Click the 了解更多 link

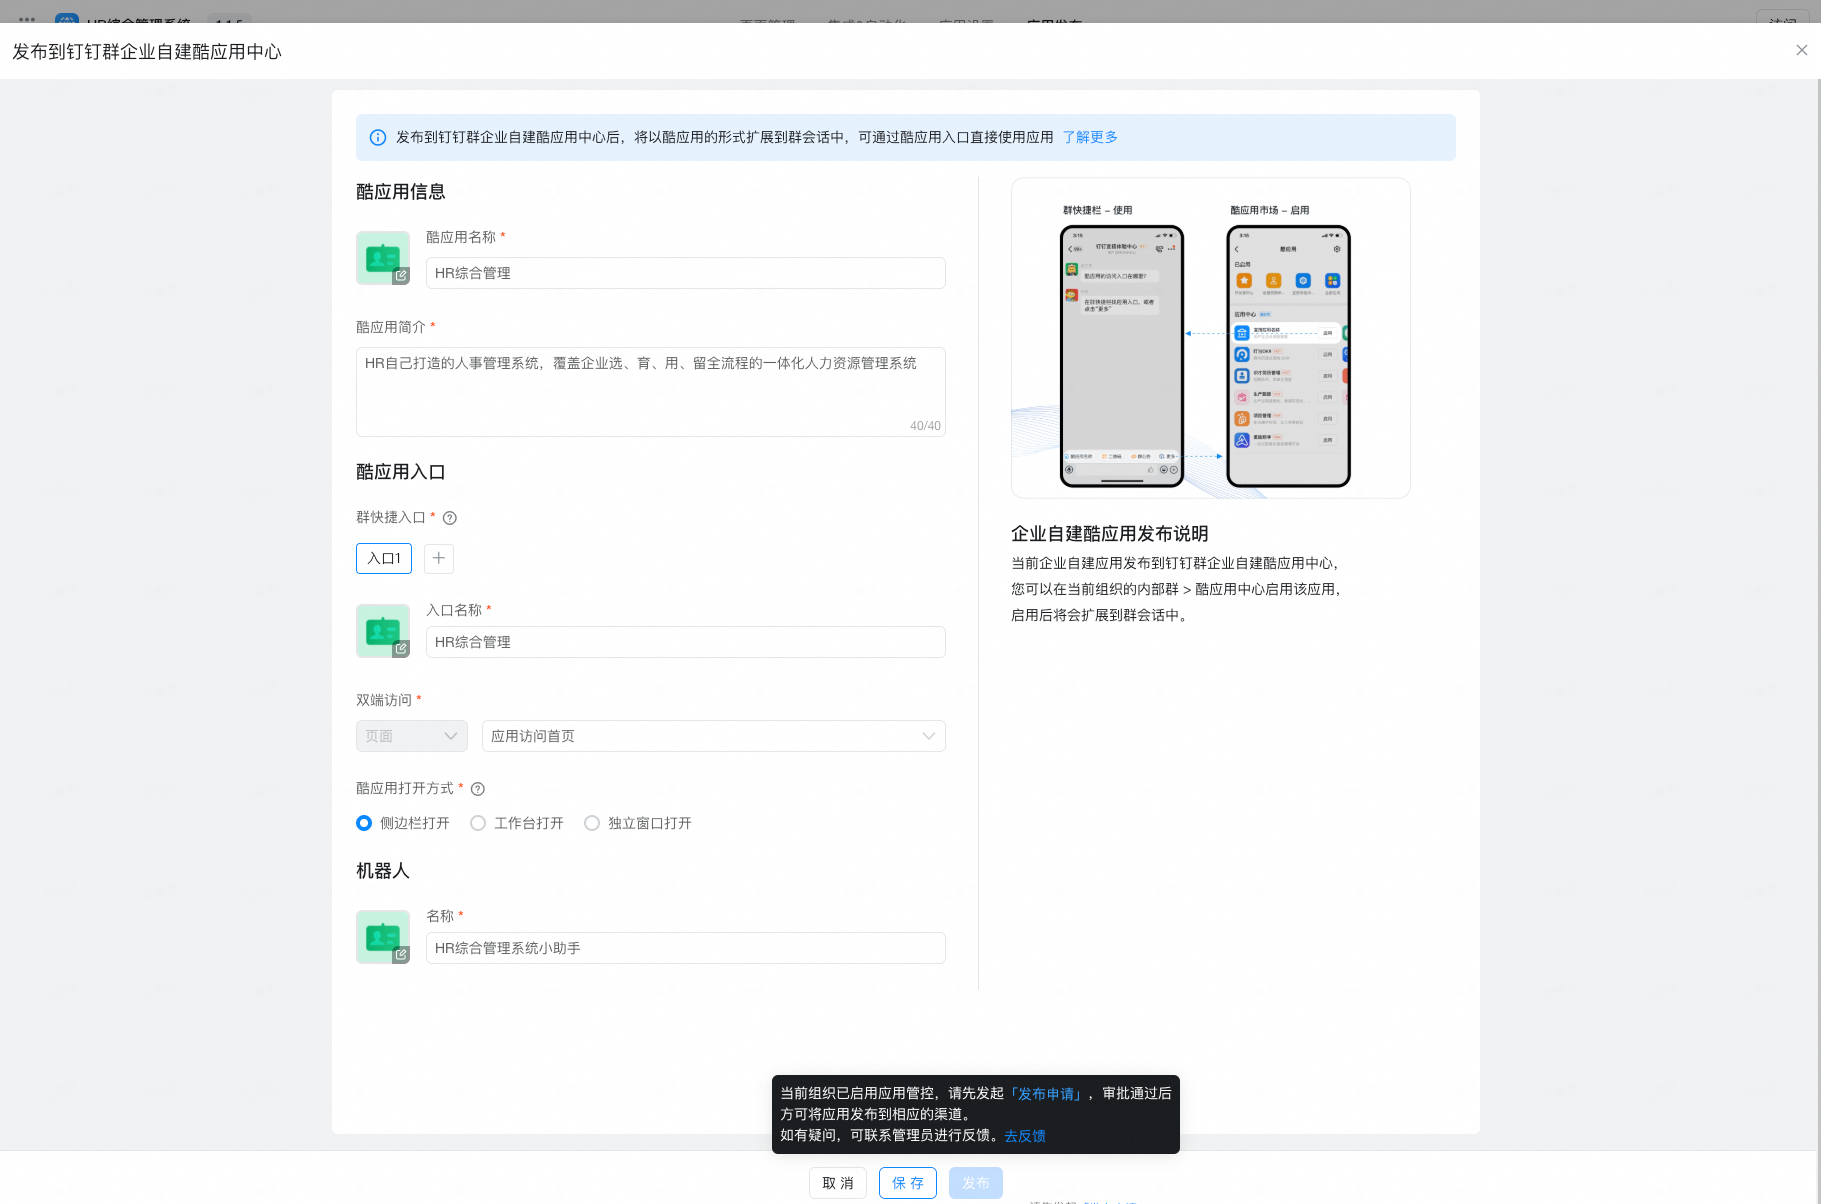point(1090,137)
